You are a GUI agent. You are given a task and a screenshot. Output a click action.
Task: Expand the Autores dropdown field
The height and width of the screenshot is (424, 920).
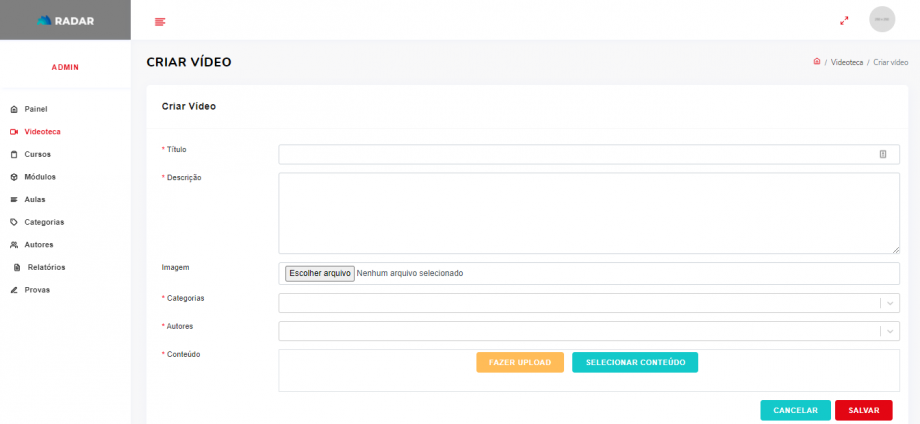pos(589,331)
